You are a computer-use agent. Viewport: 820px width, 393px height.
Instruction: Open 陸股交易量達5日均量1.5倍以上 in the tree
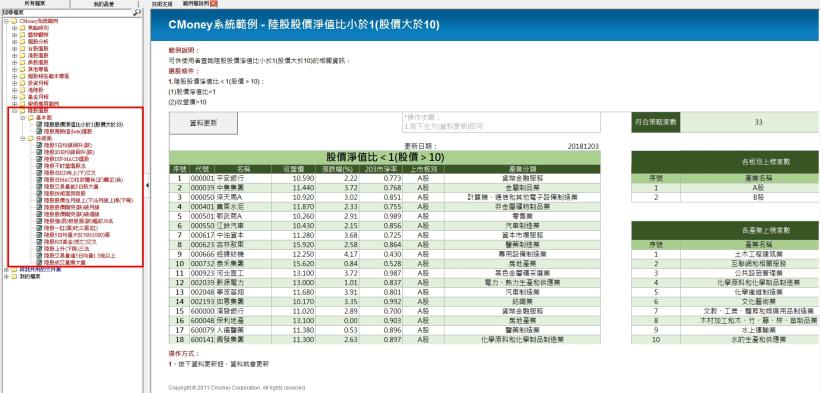click(x=79, y=255)
